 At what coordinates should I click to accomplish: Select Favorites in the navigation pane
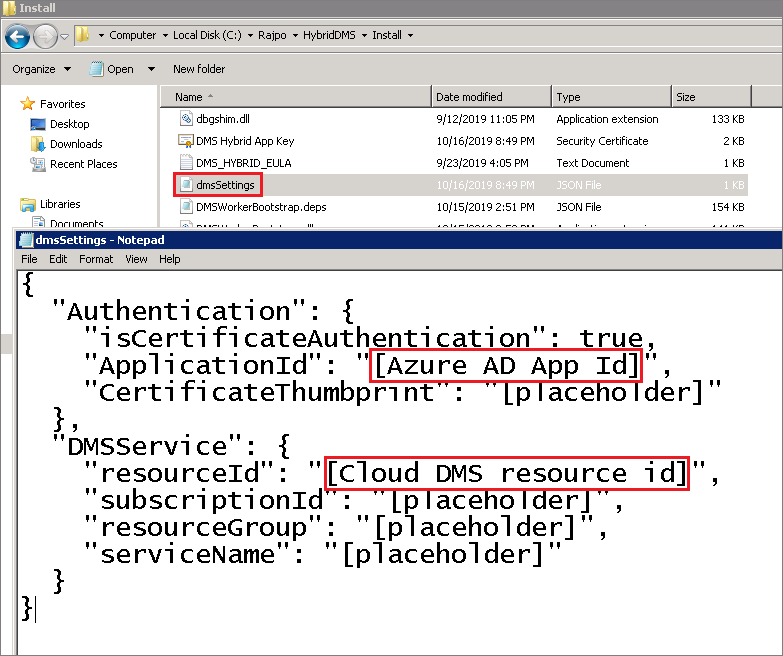(62, 104)
